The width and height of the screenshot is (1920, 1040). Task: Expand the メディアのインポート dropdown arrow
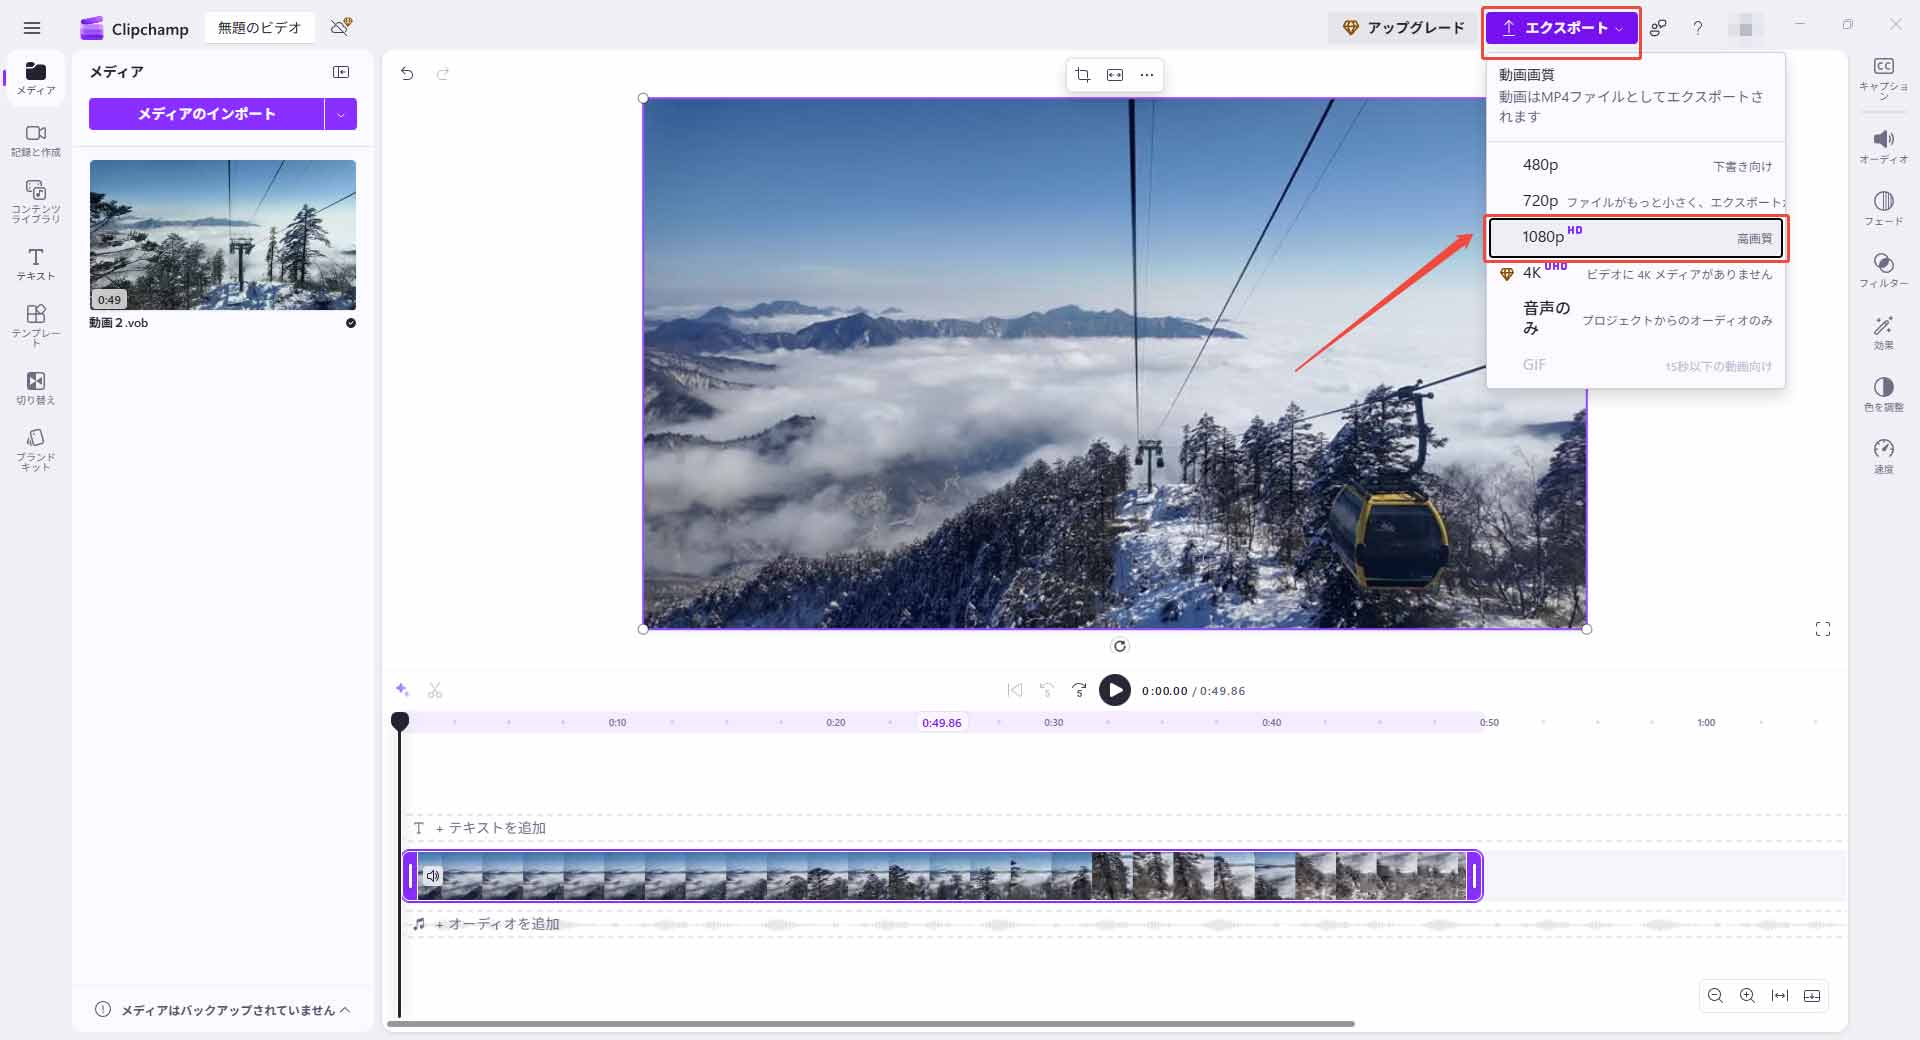[342, 114]
